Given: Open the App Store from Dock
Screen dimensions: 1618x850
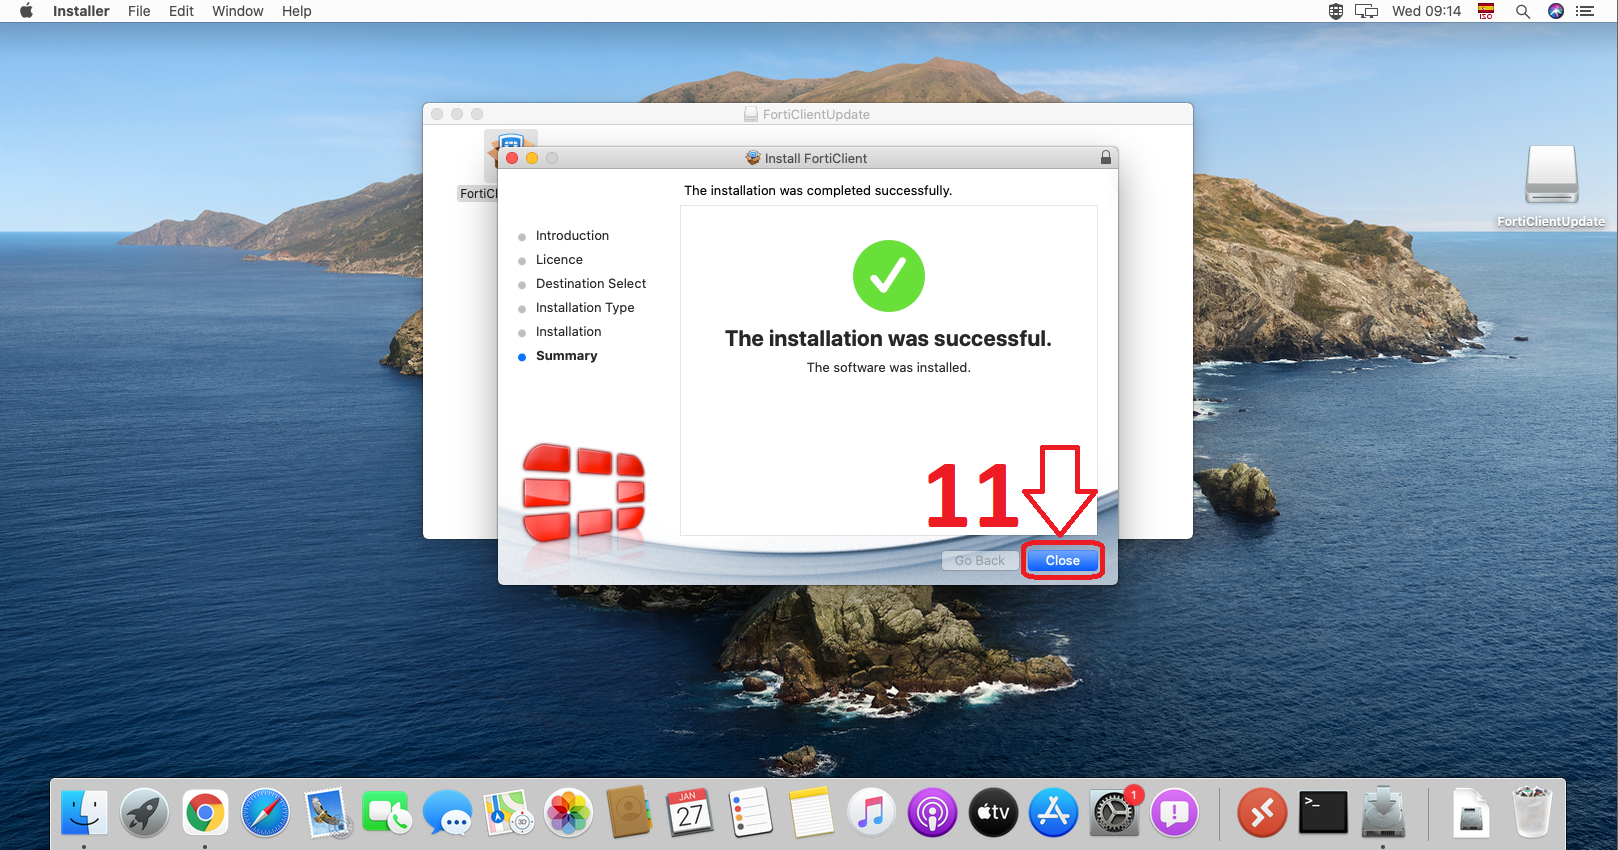Looking at the screenshot, I should [1053, 813].
